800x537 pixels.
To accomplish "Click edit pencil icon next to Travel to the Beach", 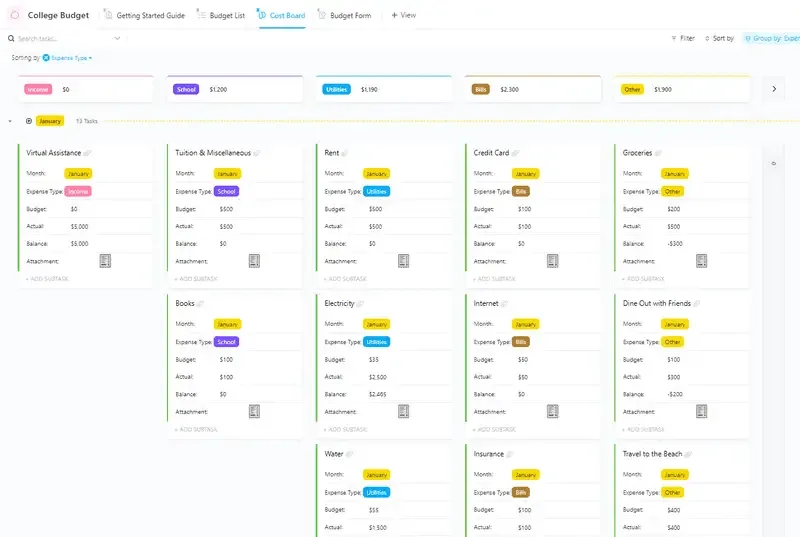I will tap(688, 454).
